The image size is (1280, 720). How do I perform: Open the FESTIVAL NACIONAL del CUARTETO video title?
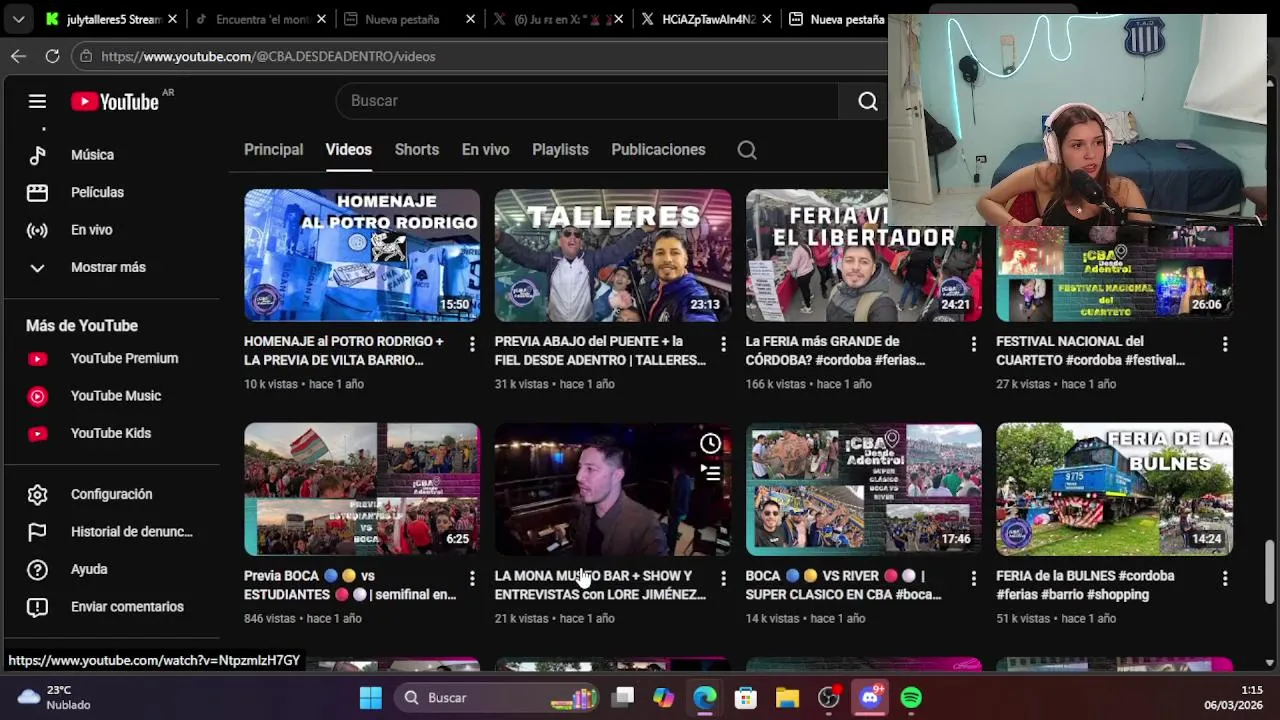pyautogui.click(x=1092, y=351)
